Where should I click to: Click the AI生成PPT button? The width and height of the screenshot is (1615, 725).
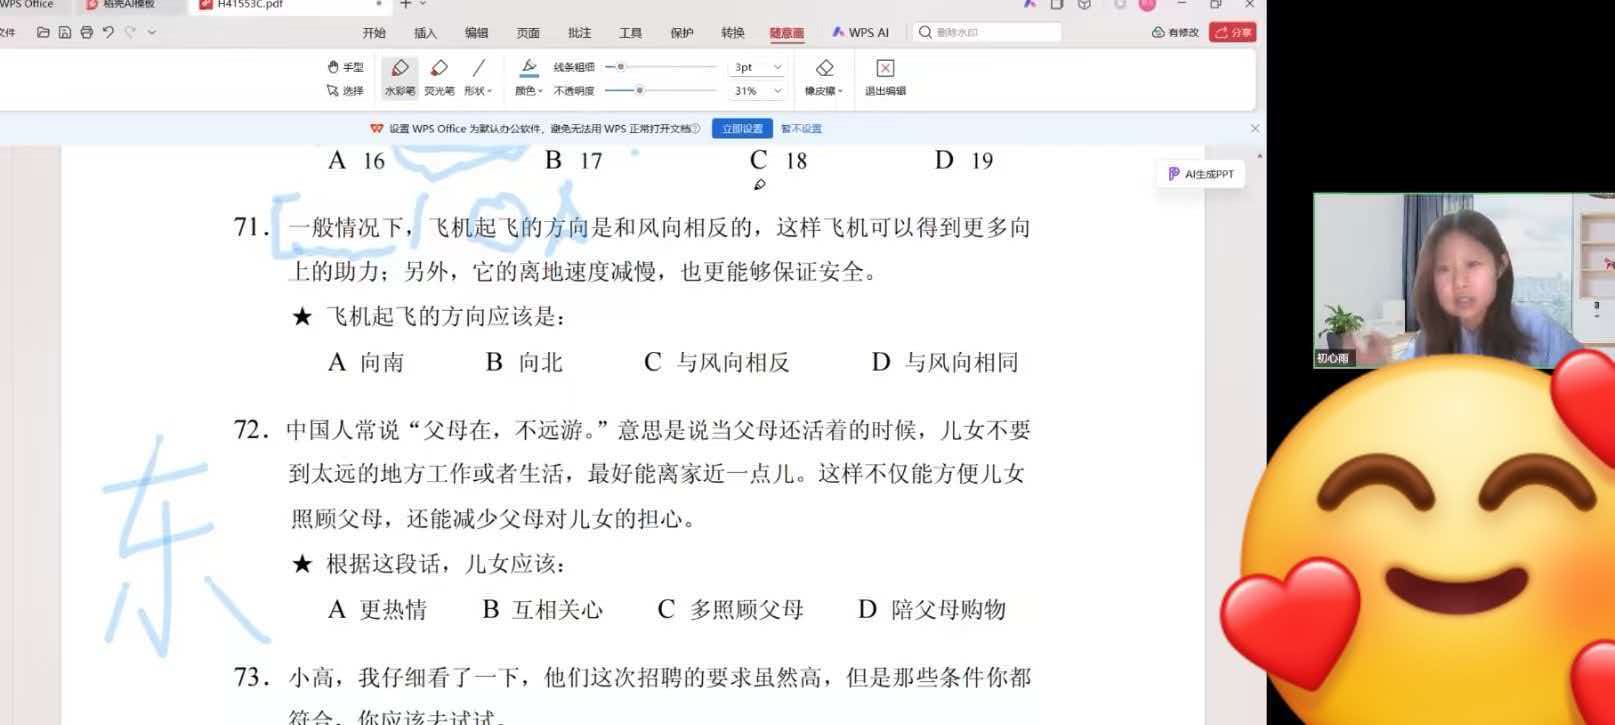pyautogui.click(x=1201, y=174)
